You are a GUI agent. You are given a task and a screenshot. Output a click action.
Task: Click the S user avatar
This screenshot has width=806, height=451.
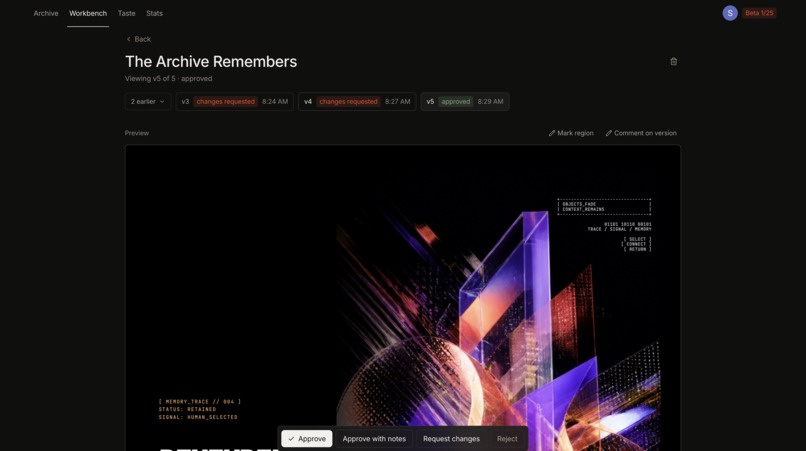(730, 13)
